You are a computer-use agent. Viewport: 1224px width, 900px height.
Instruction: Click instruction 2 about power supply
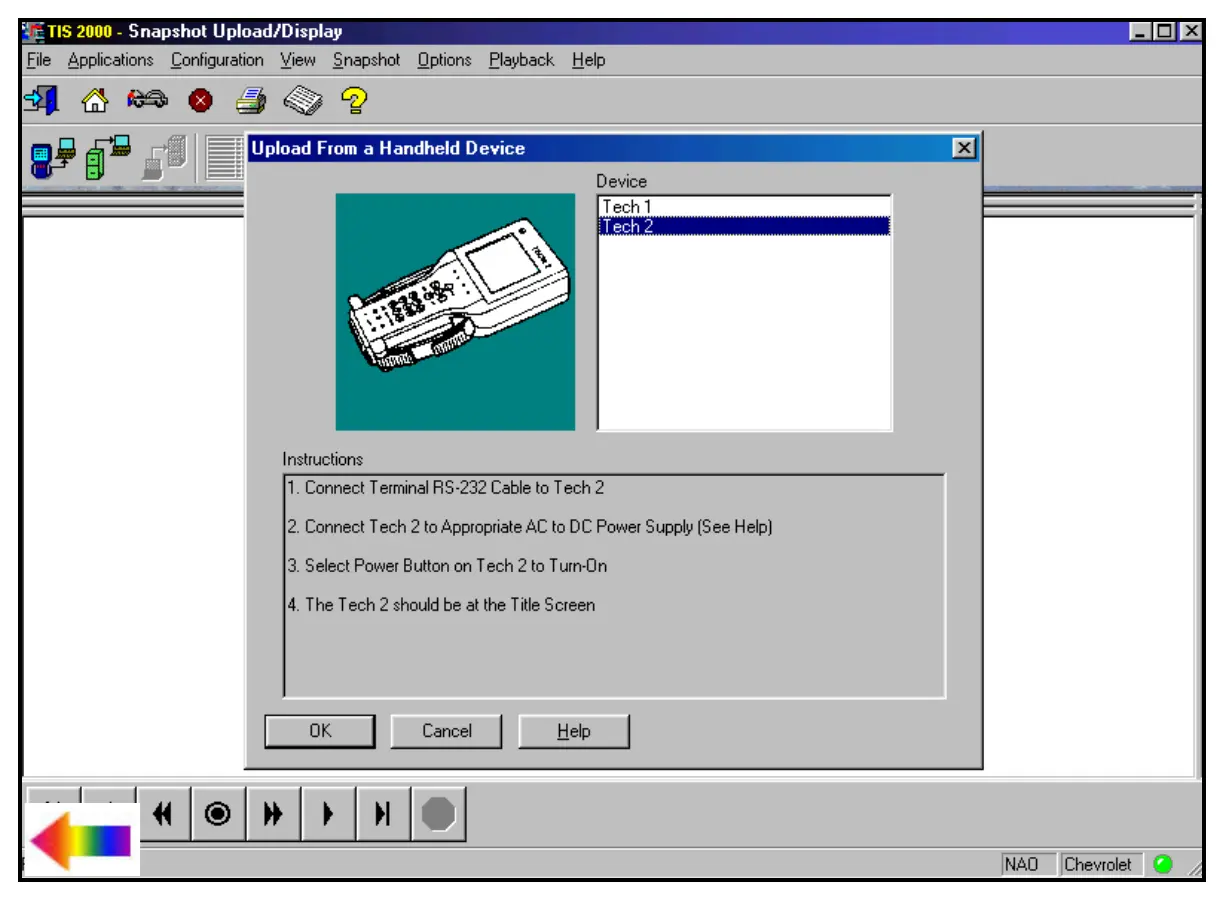[x=530, y=526]
